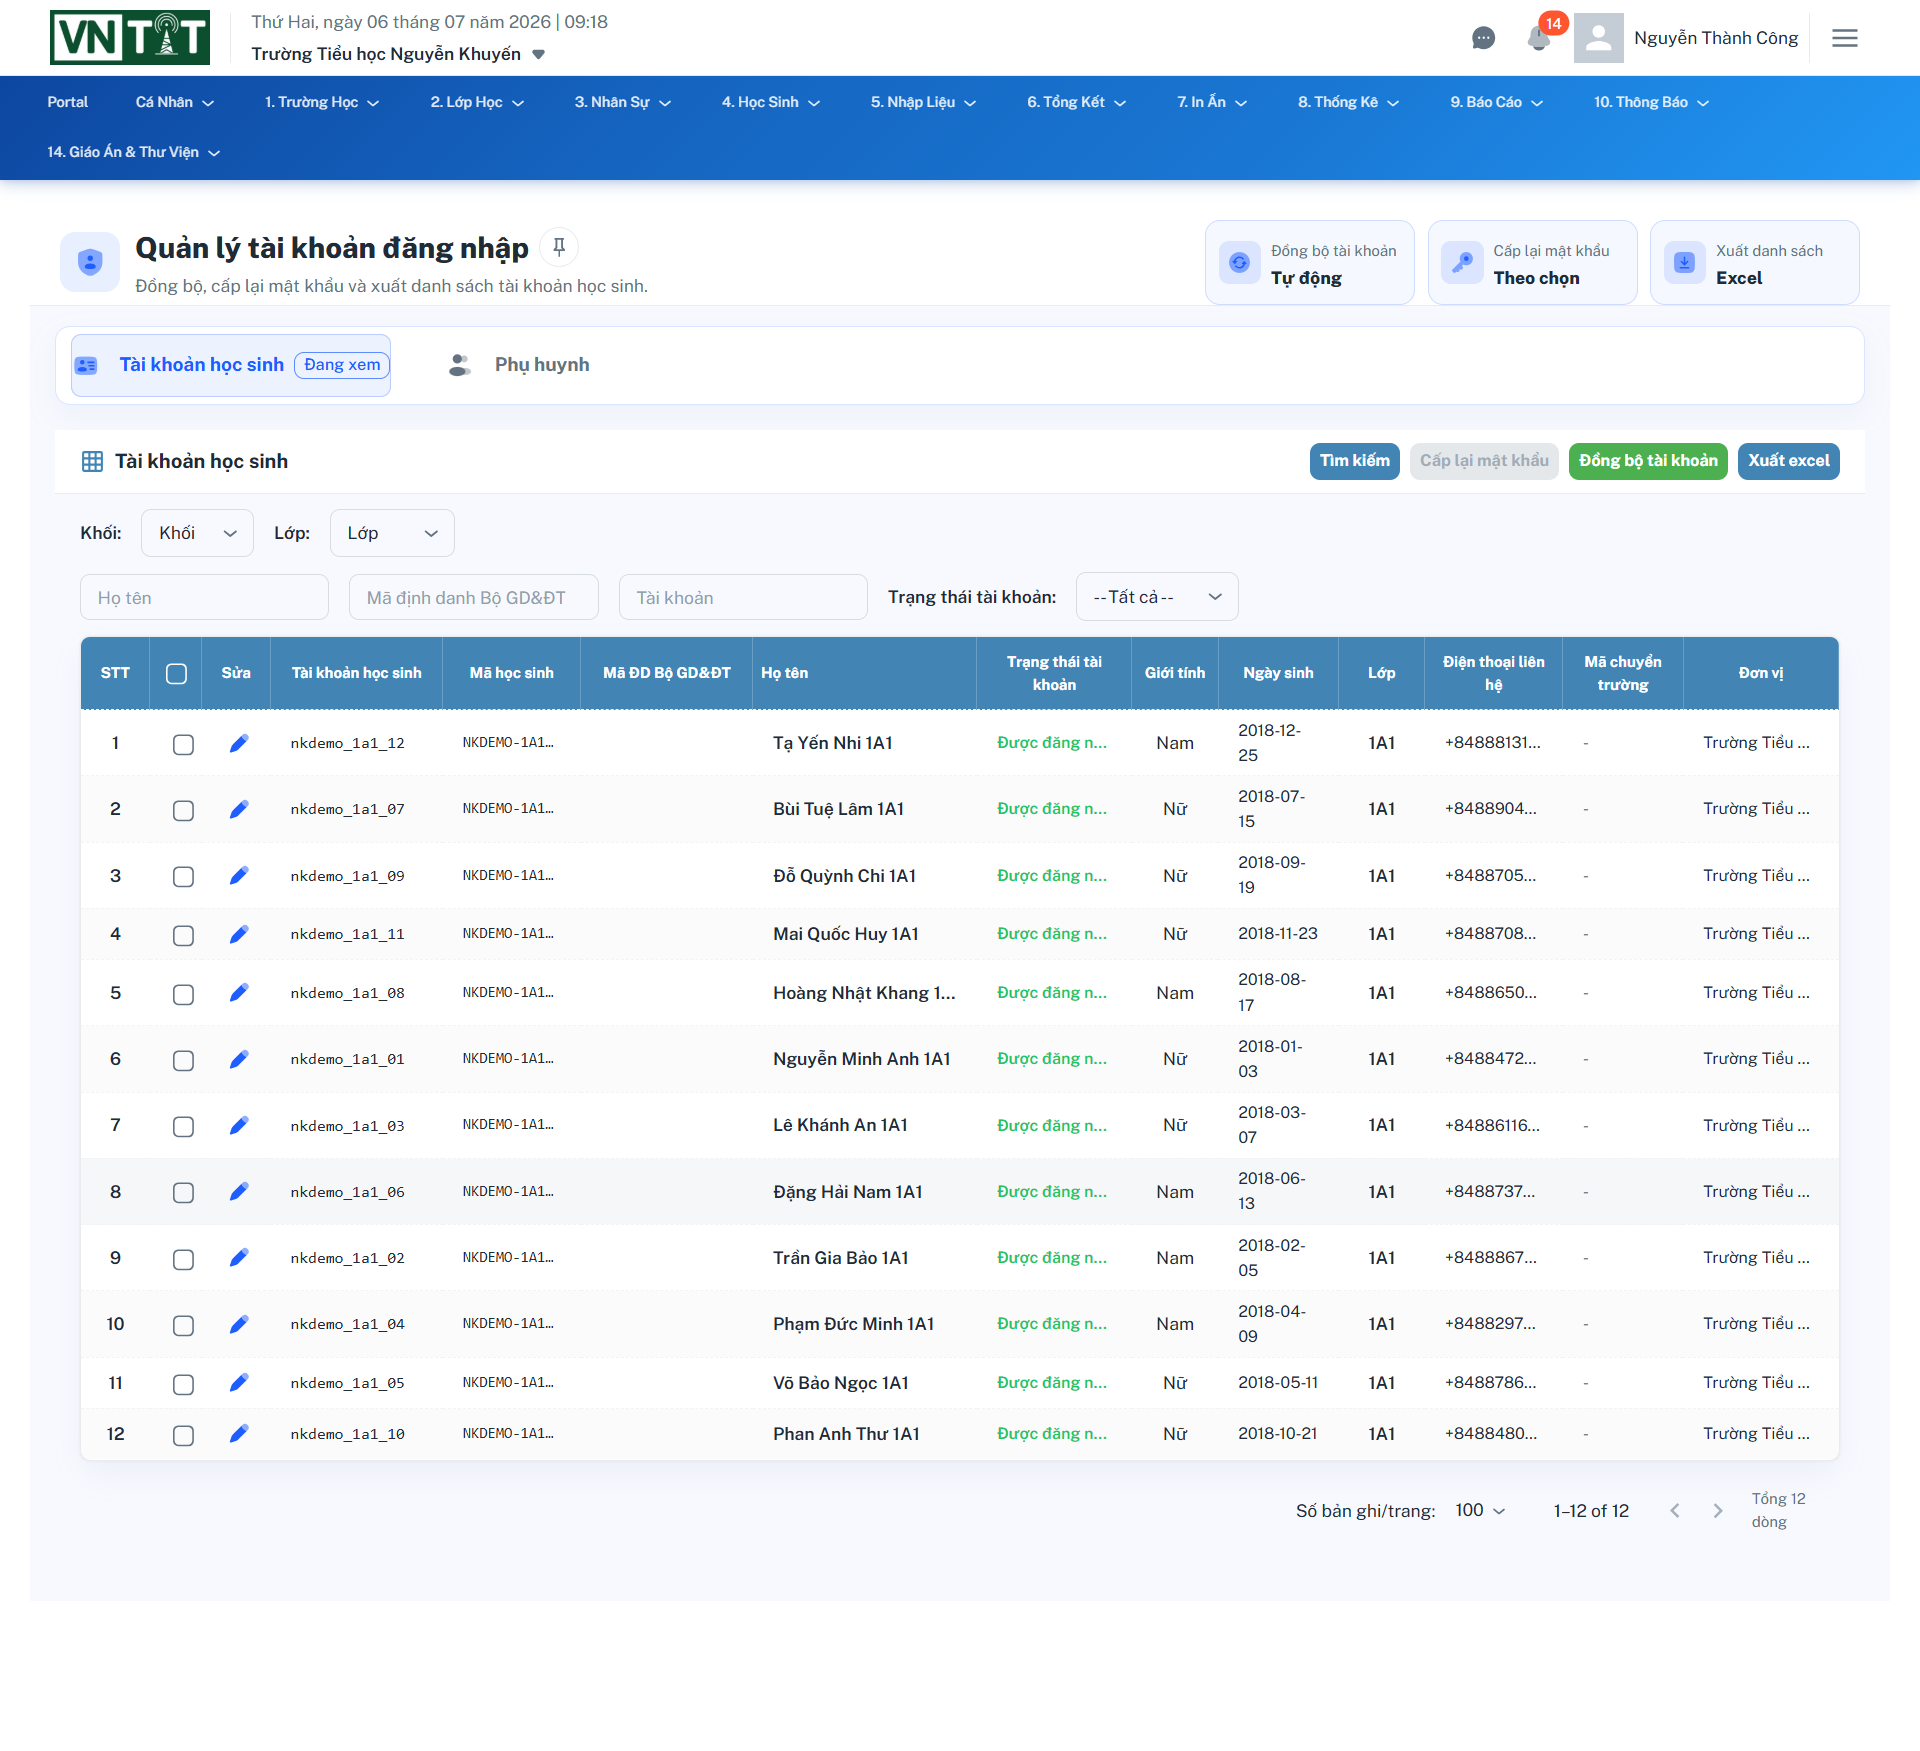Open the Khối dropdown filter
Viewport: 1920px width, 1751px height.
[x=197, y=533]
